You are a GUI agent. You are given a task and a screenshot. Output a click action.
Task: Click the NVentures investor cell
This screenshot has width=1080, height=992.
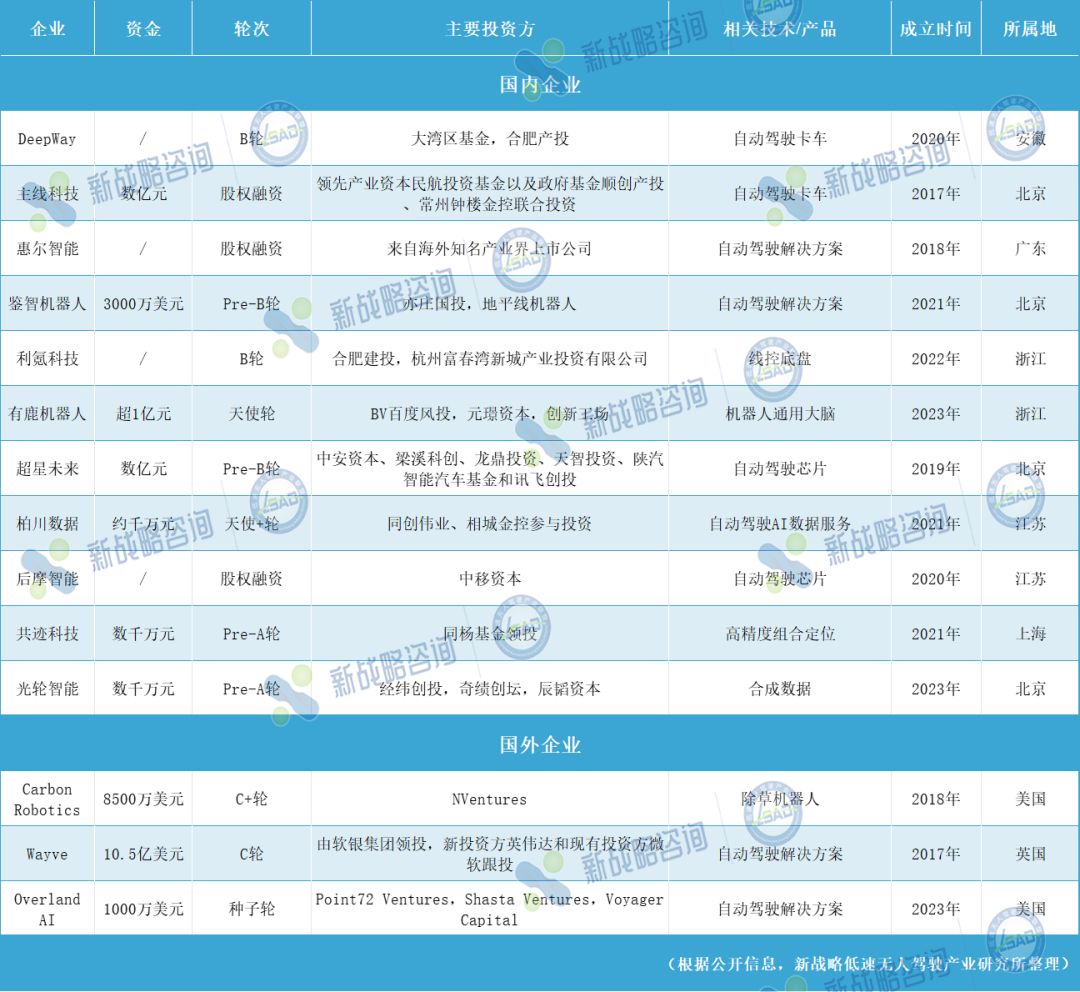pos(490,800)
